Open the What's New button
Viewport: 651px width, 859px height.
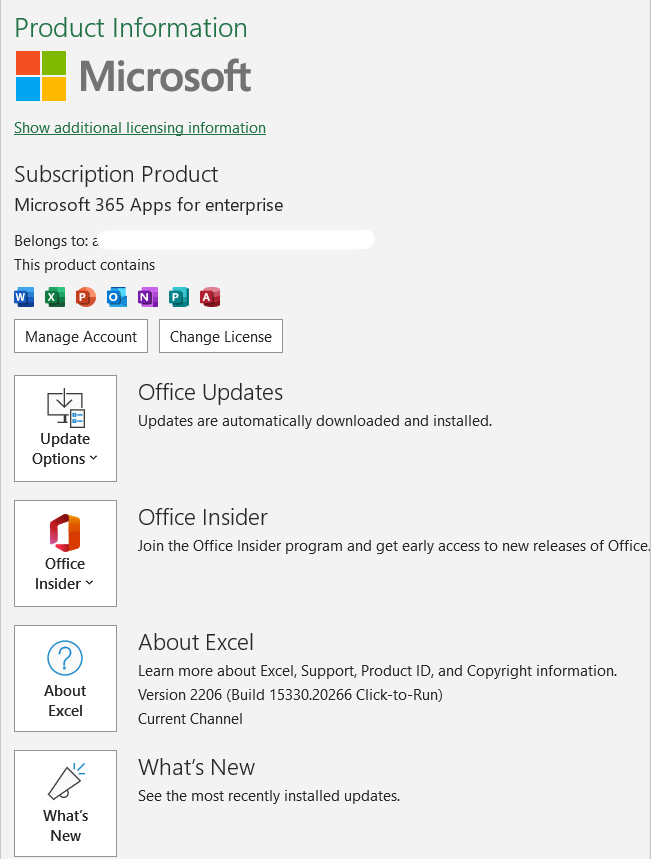[x=65, y=803]
